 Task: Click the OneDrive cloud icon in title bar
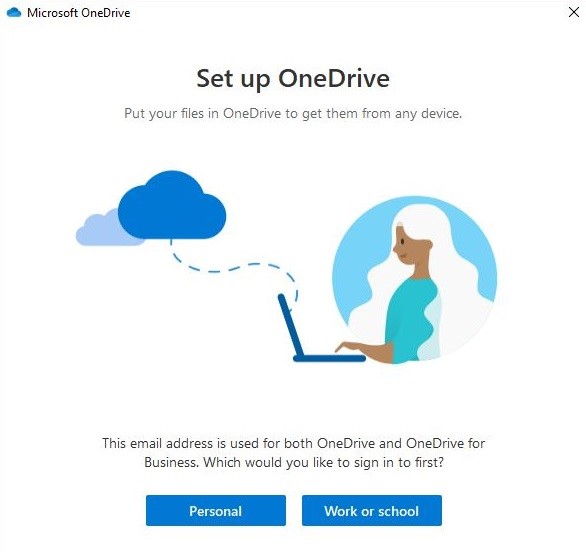coord(14,13)
